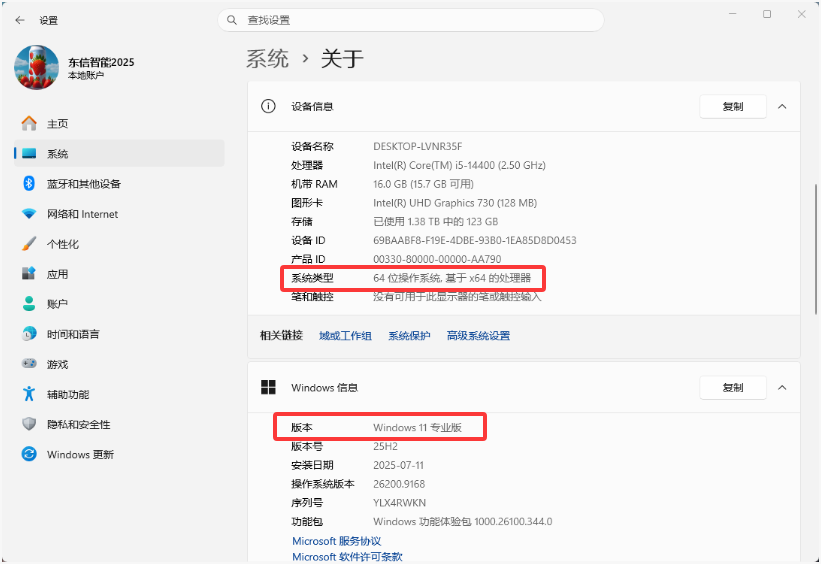Open Microsoft 服务协议 link

337,541
